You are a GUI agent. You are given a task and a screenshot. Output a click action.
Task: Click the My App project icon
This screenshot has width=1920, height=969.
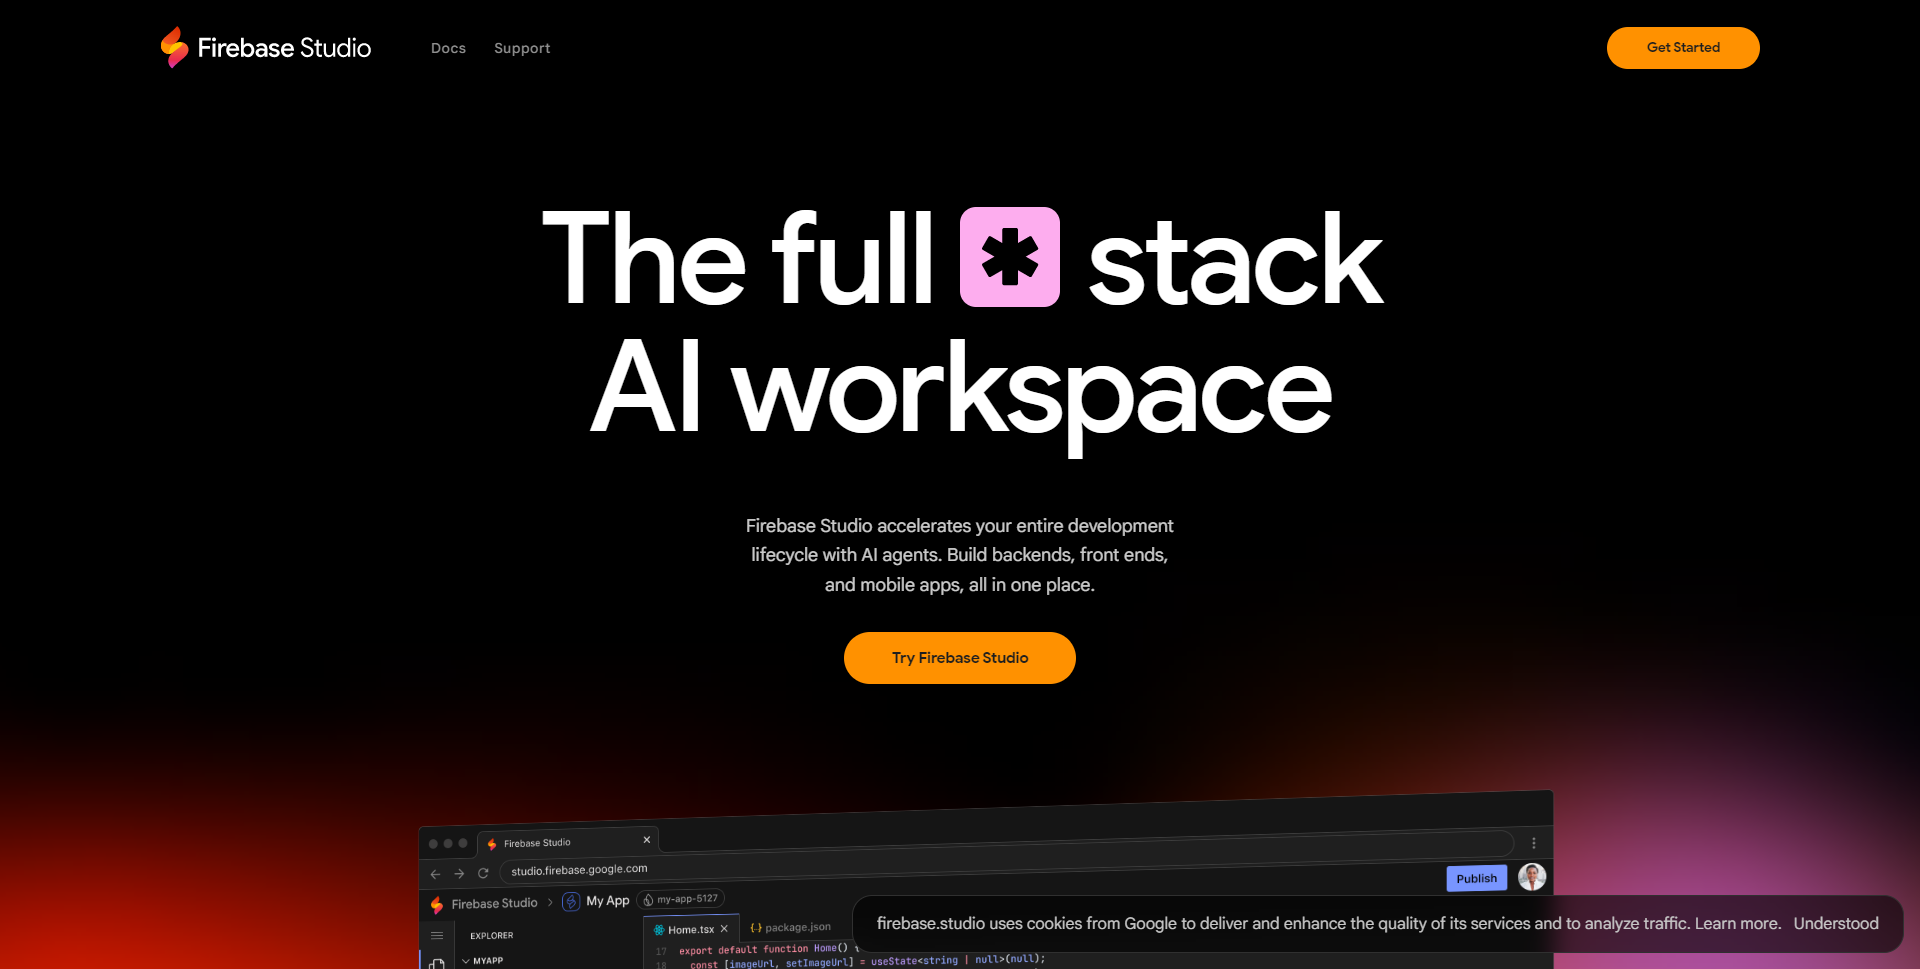click(x=571, y=902)
